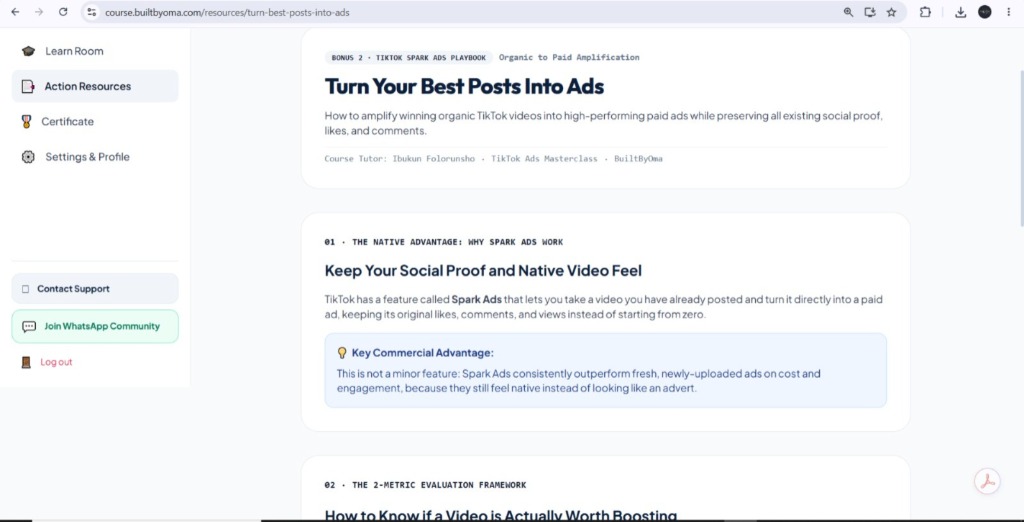The width and height of the screenshot is (1024, 522).
Task: Click the Keep Your Social Proof heading
Action: coord(483,270)
